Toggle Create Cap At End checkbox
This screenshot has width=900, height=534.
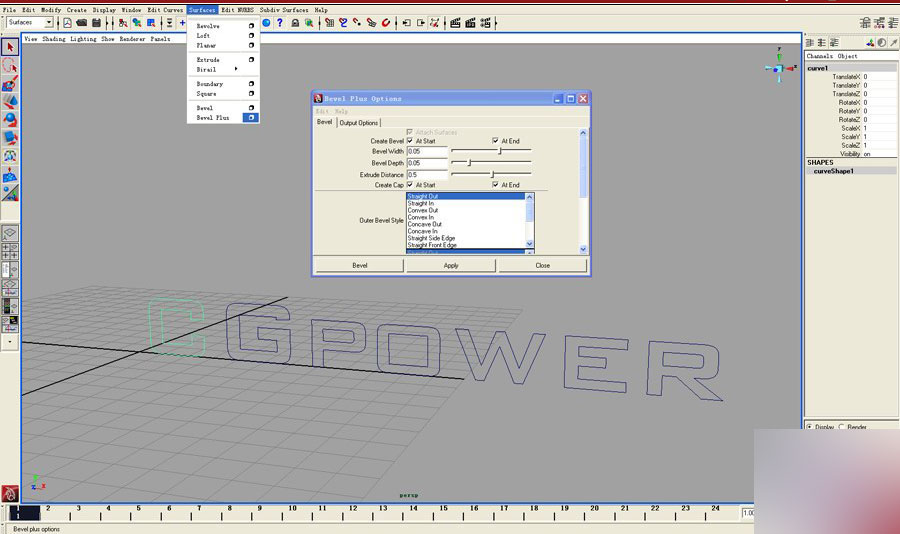(495, 185)
